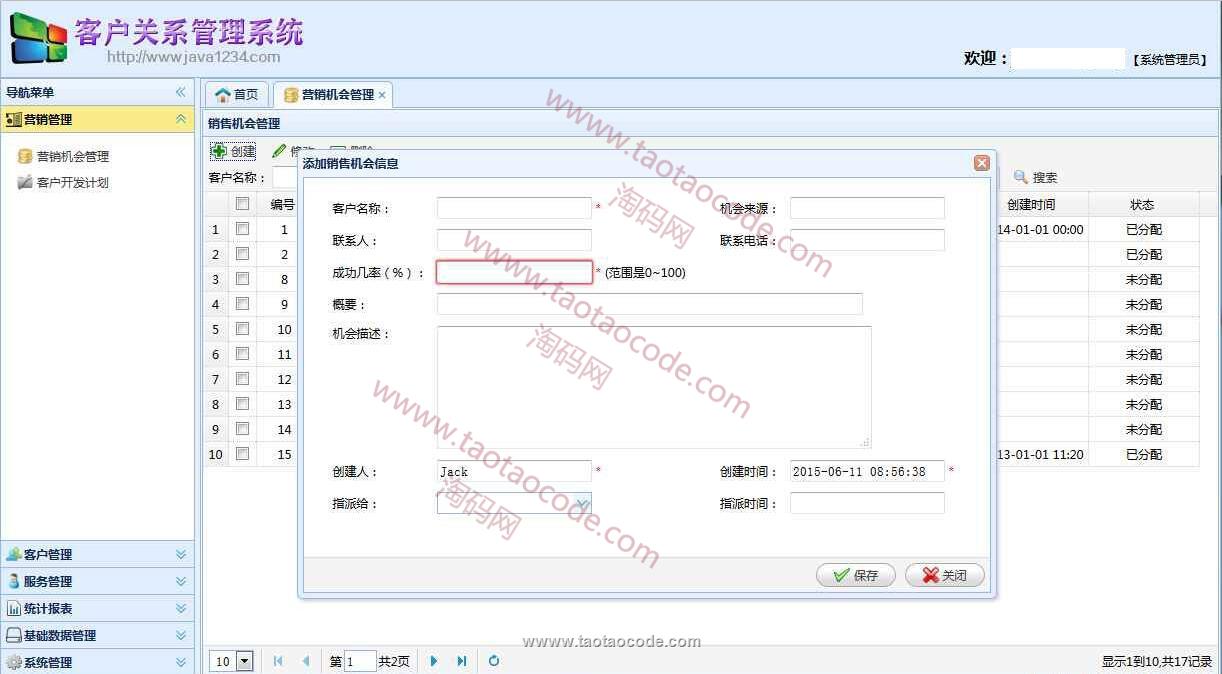
Task: Open 客户开发计划 in sidebar tree
Action: pos(72,183)
